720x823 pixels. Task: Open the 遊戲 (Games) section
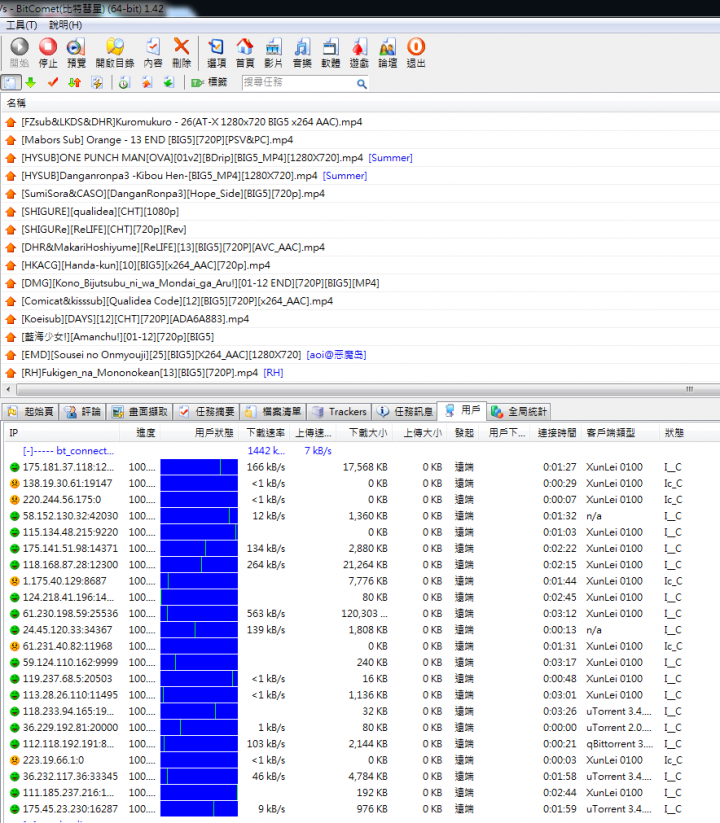coord(359,52)
